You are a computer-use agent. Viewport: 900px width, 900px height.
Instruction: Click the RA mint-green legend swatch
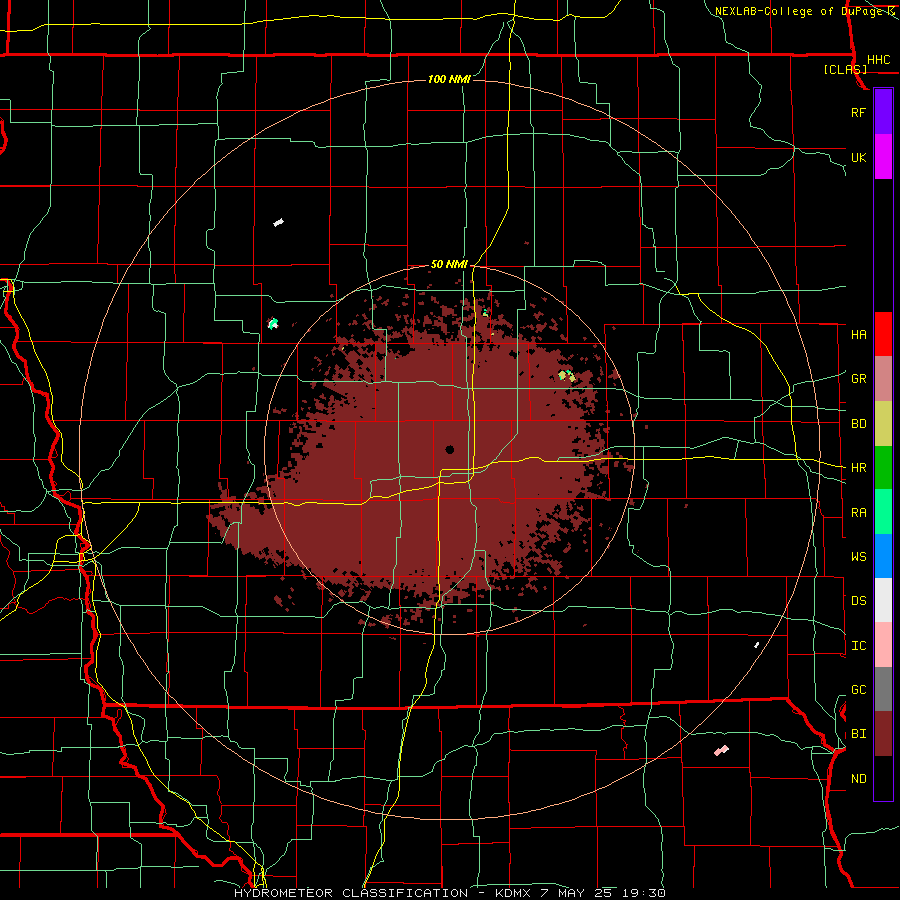[x=883, y=512]
